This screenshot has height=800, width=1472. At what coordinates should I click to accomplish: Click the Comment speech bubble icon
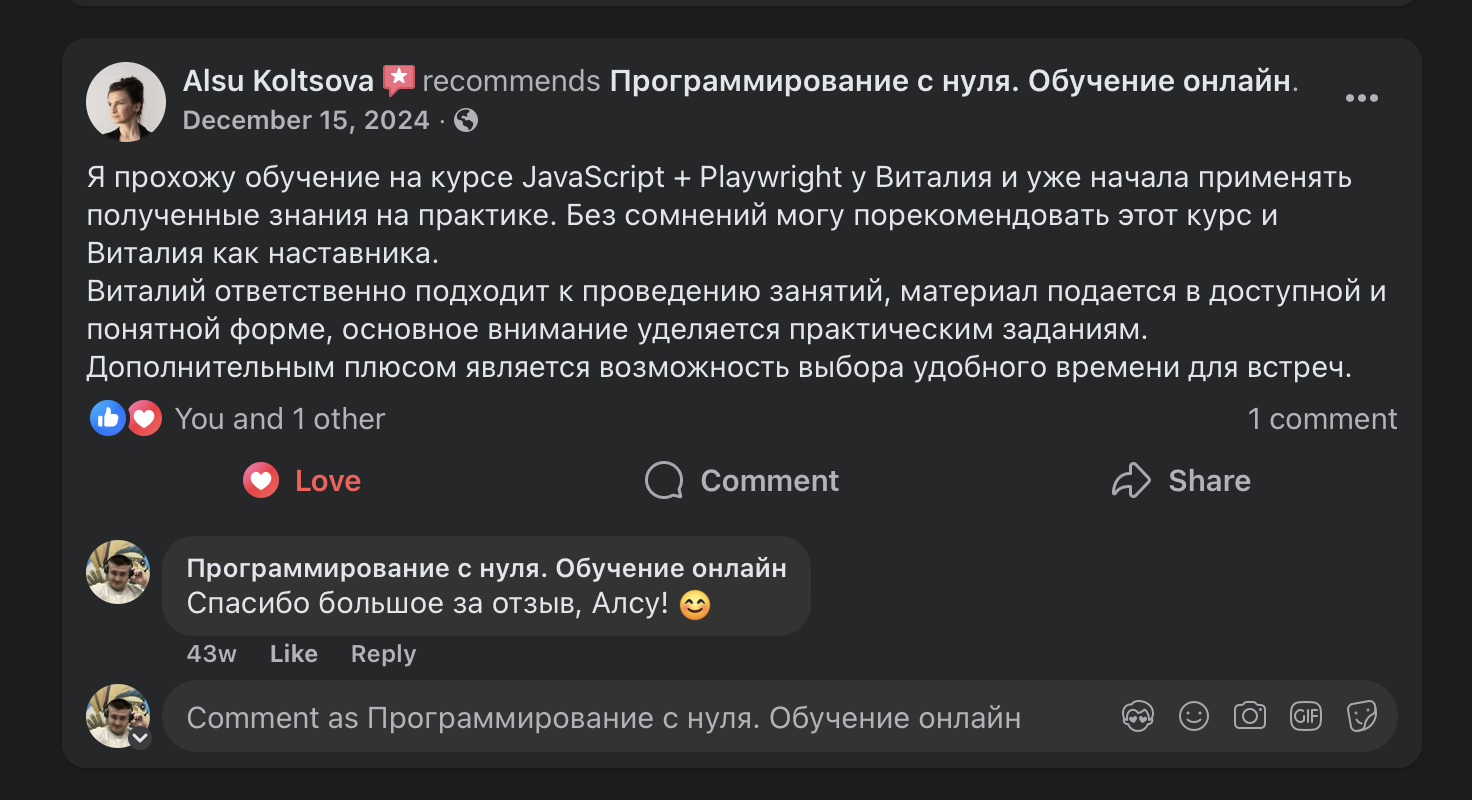pyautogui.click(x=663, y=480)
